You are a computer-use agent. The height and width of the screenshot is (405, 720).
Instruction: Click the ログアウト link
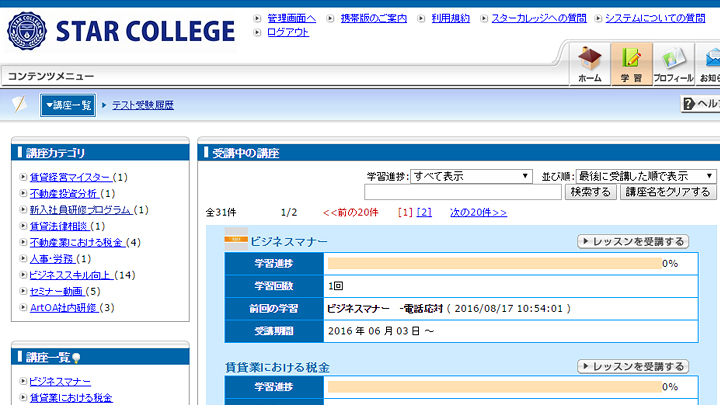pyautogui.click(x=288, y=32)
